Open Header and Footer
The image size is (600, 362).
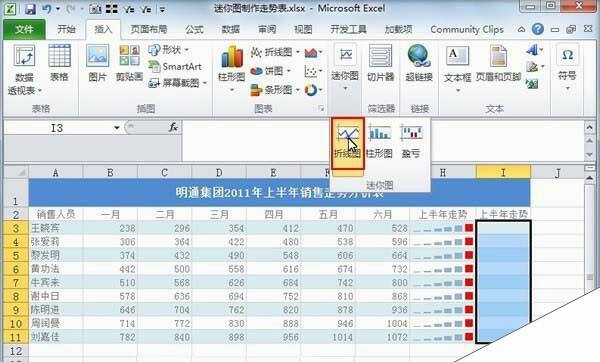498,64
